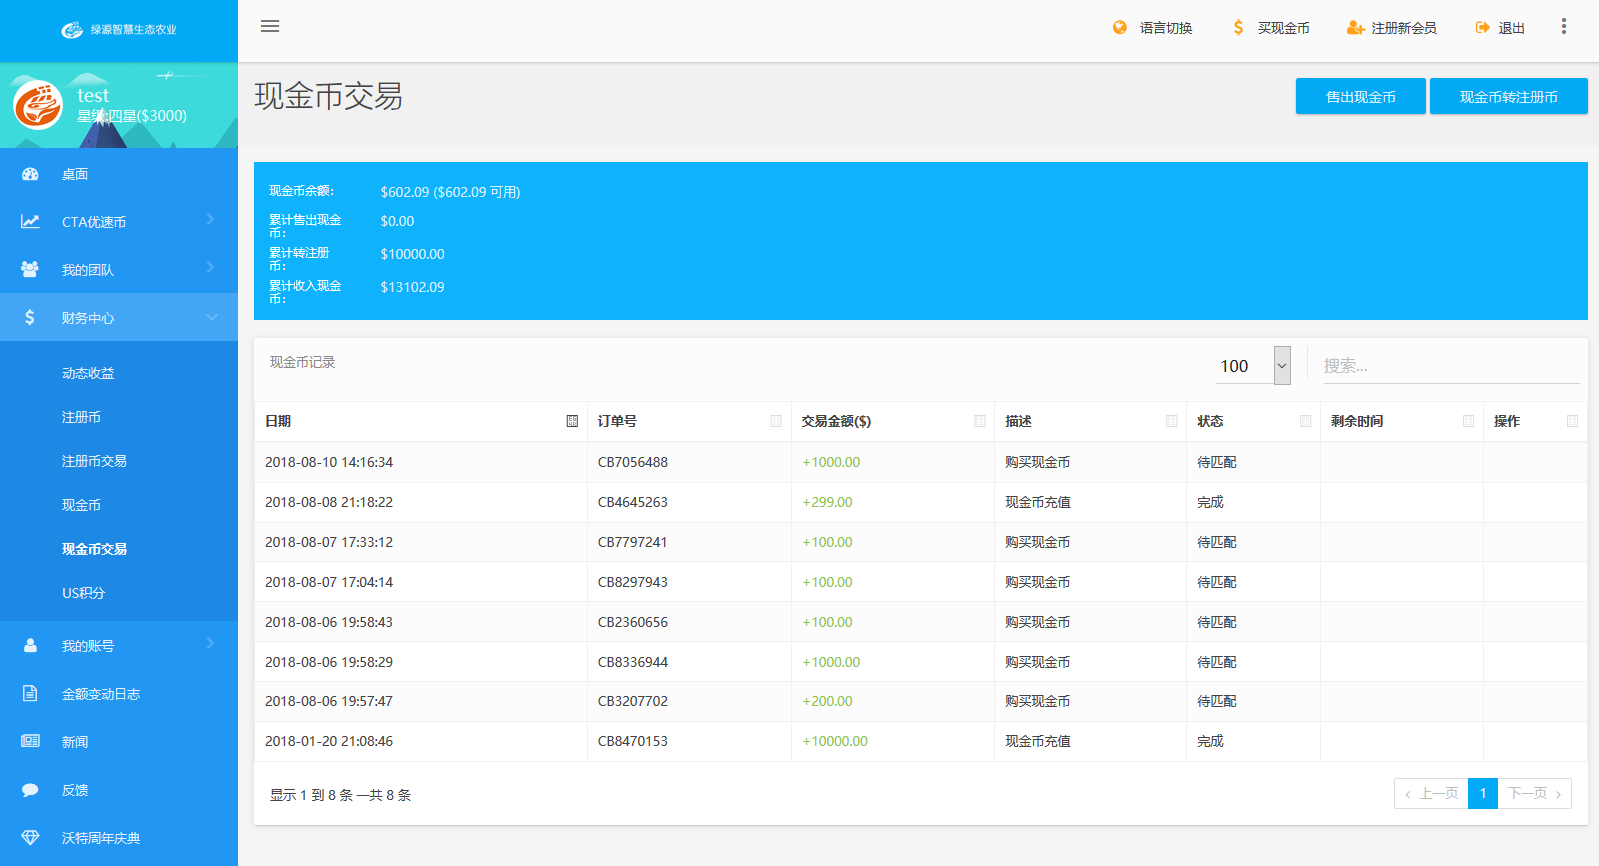The image size is (1599, 866).
Task: Click the page 1 pagination button
Action: click(x=1482, y=794)
